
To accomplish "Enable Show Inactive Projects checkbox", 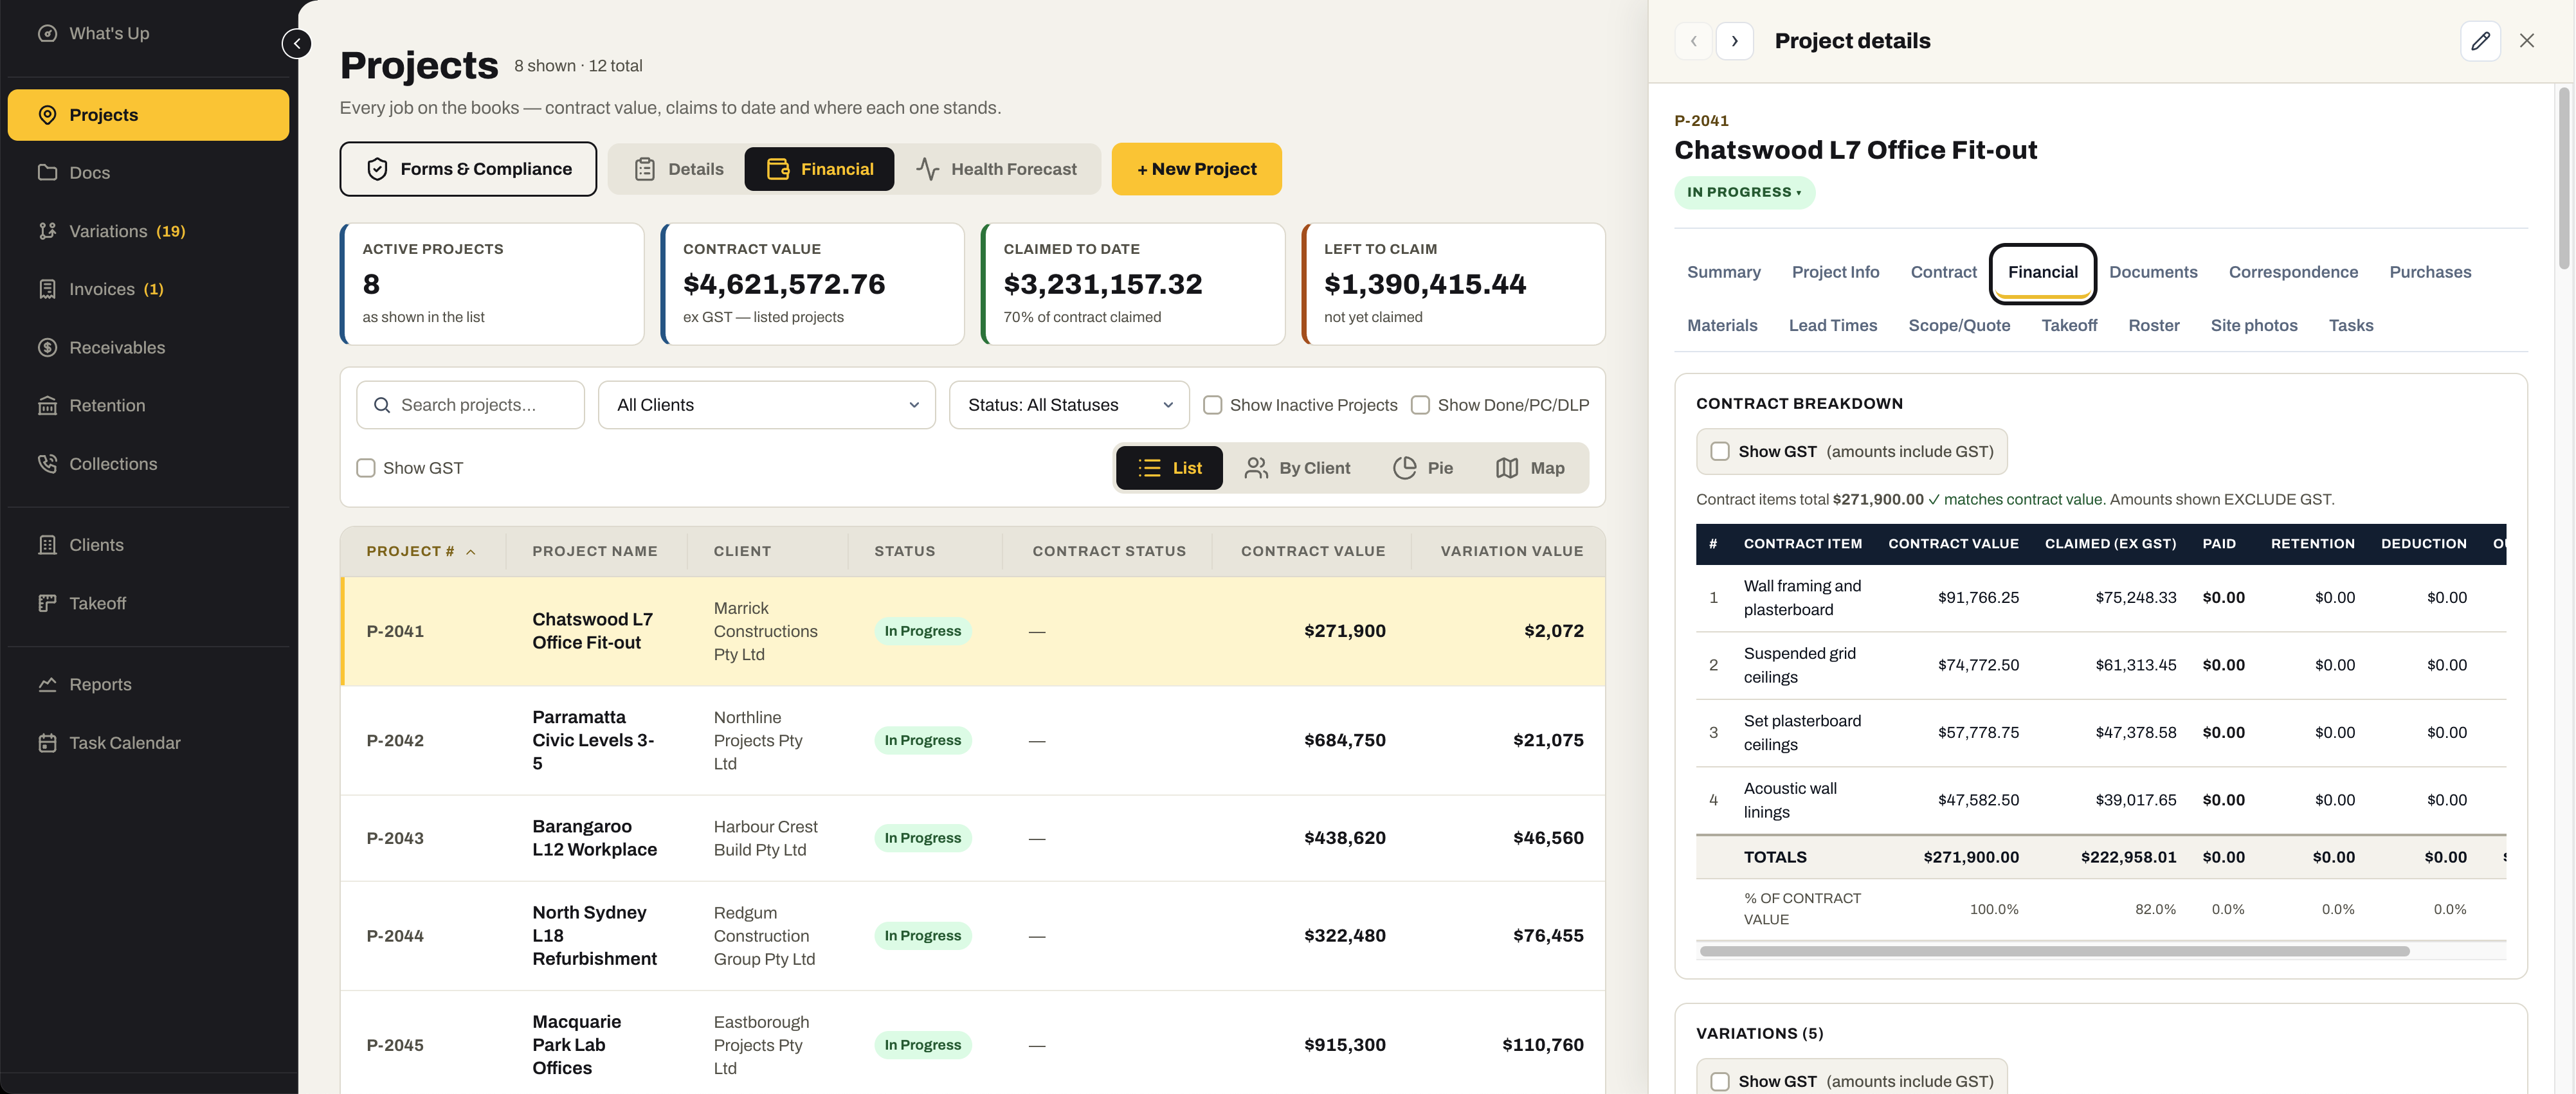I will point(1212,405).
